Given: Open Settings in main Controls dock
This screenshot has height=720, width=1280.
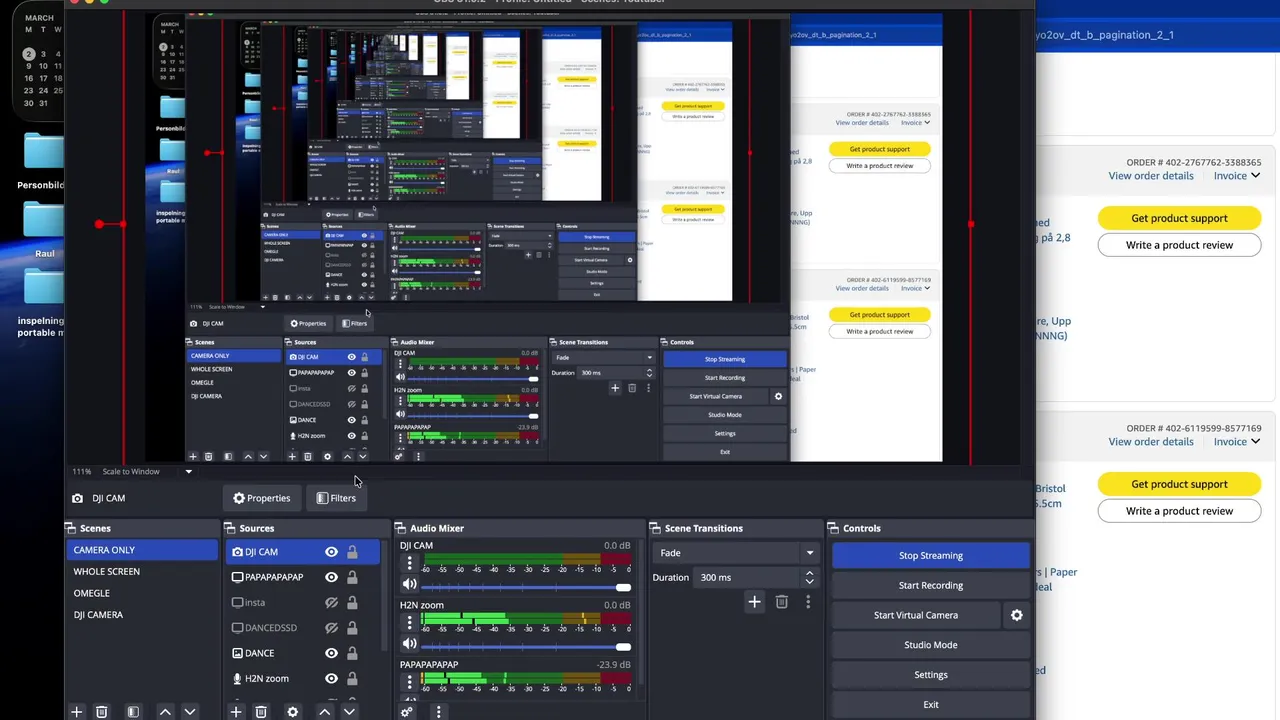Looking at the screenshot, I should point(931,675).
